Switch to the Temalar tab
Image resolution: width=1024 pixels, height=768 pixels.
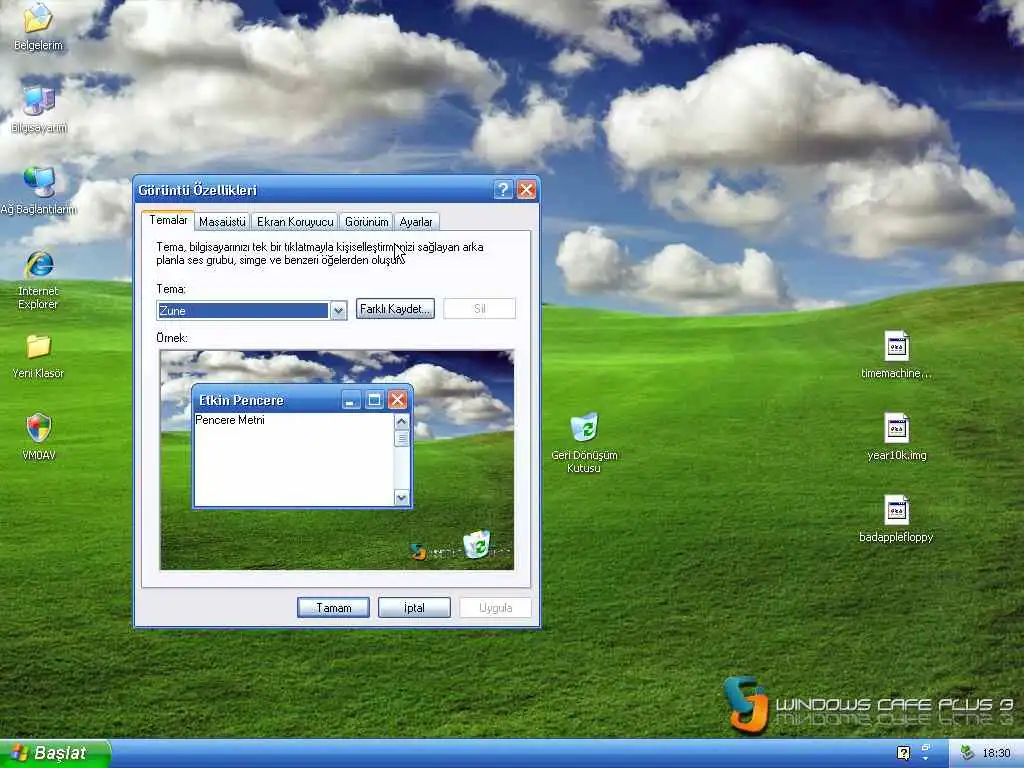tap(168, 220)
